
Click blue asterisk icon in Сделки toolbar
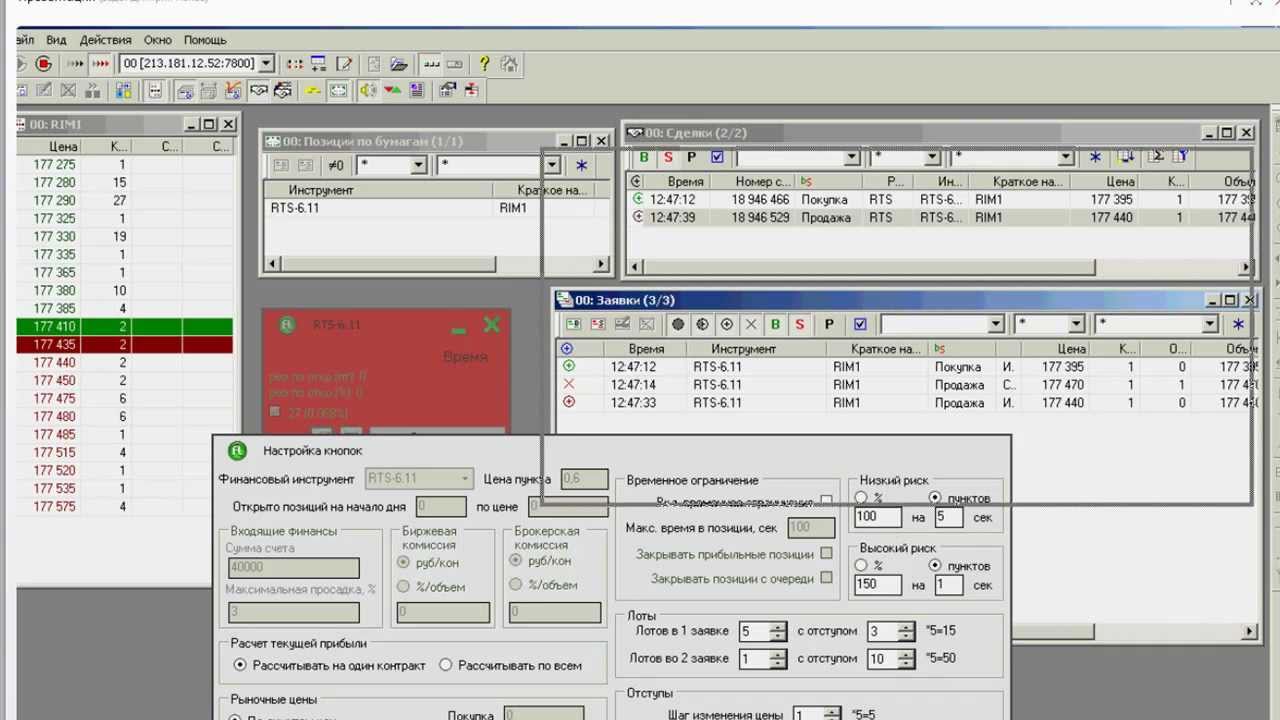click(x=1095, y=158)
